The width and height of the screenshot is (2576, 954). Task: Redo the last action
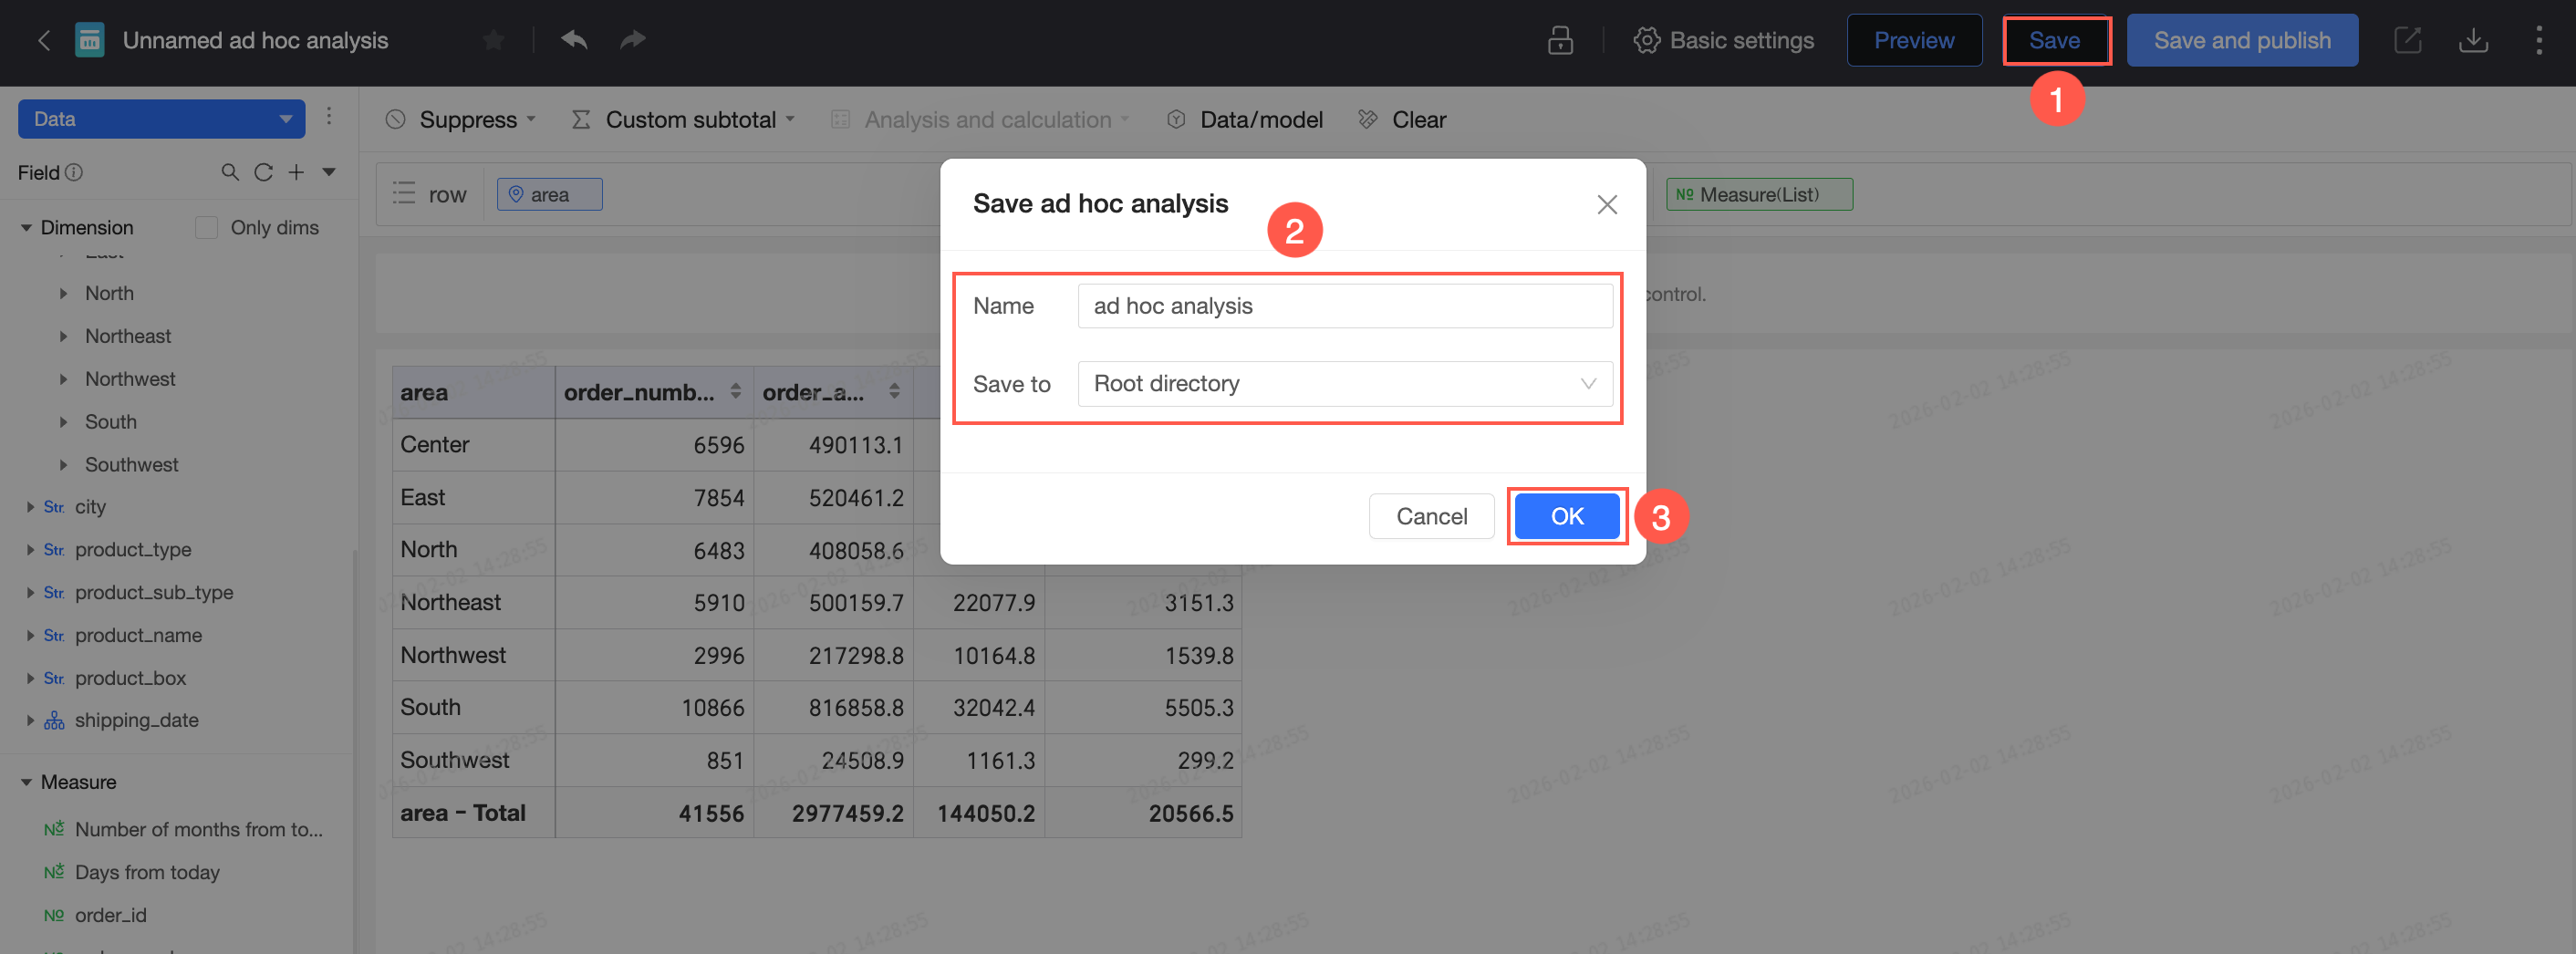click(632, 40)
